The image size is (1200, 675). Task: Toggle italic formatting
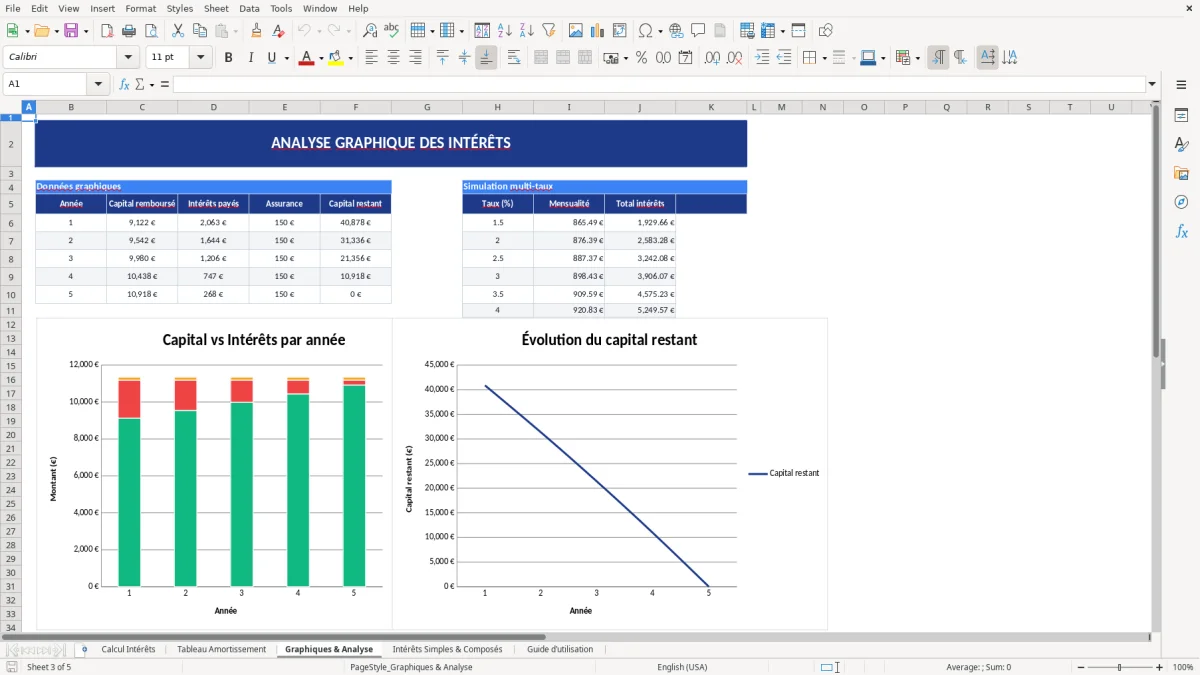point(249,57)
